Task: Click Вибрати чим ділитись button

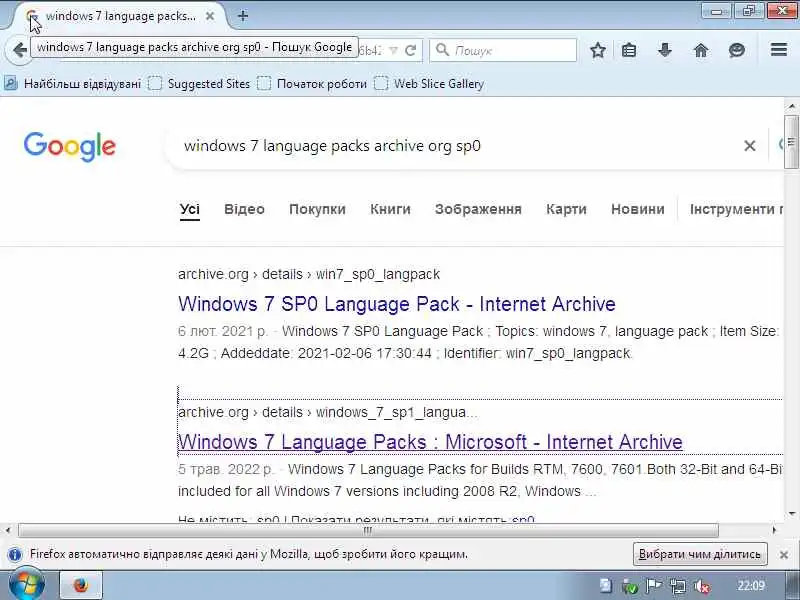Action: pyautogui.click(x=700, y=554)
